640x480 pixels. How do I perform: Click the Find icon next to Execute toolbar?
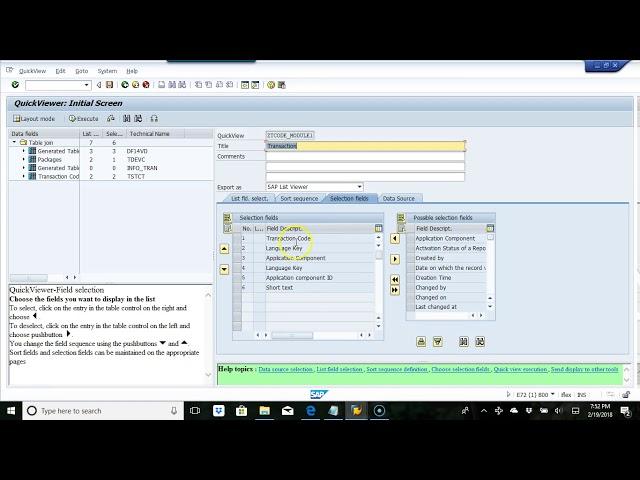click(x=127, y=119)
